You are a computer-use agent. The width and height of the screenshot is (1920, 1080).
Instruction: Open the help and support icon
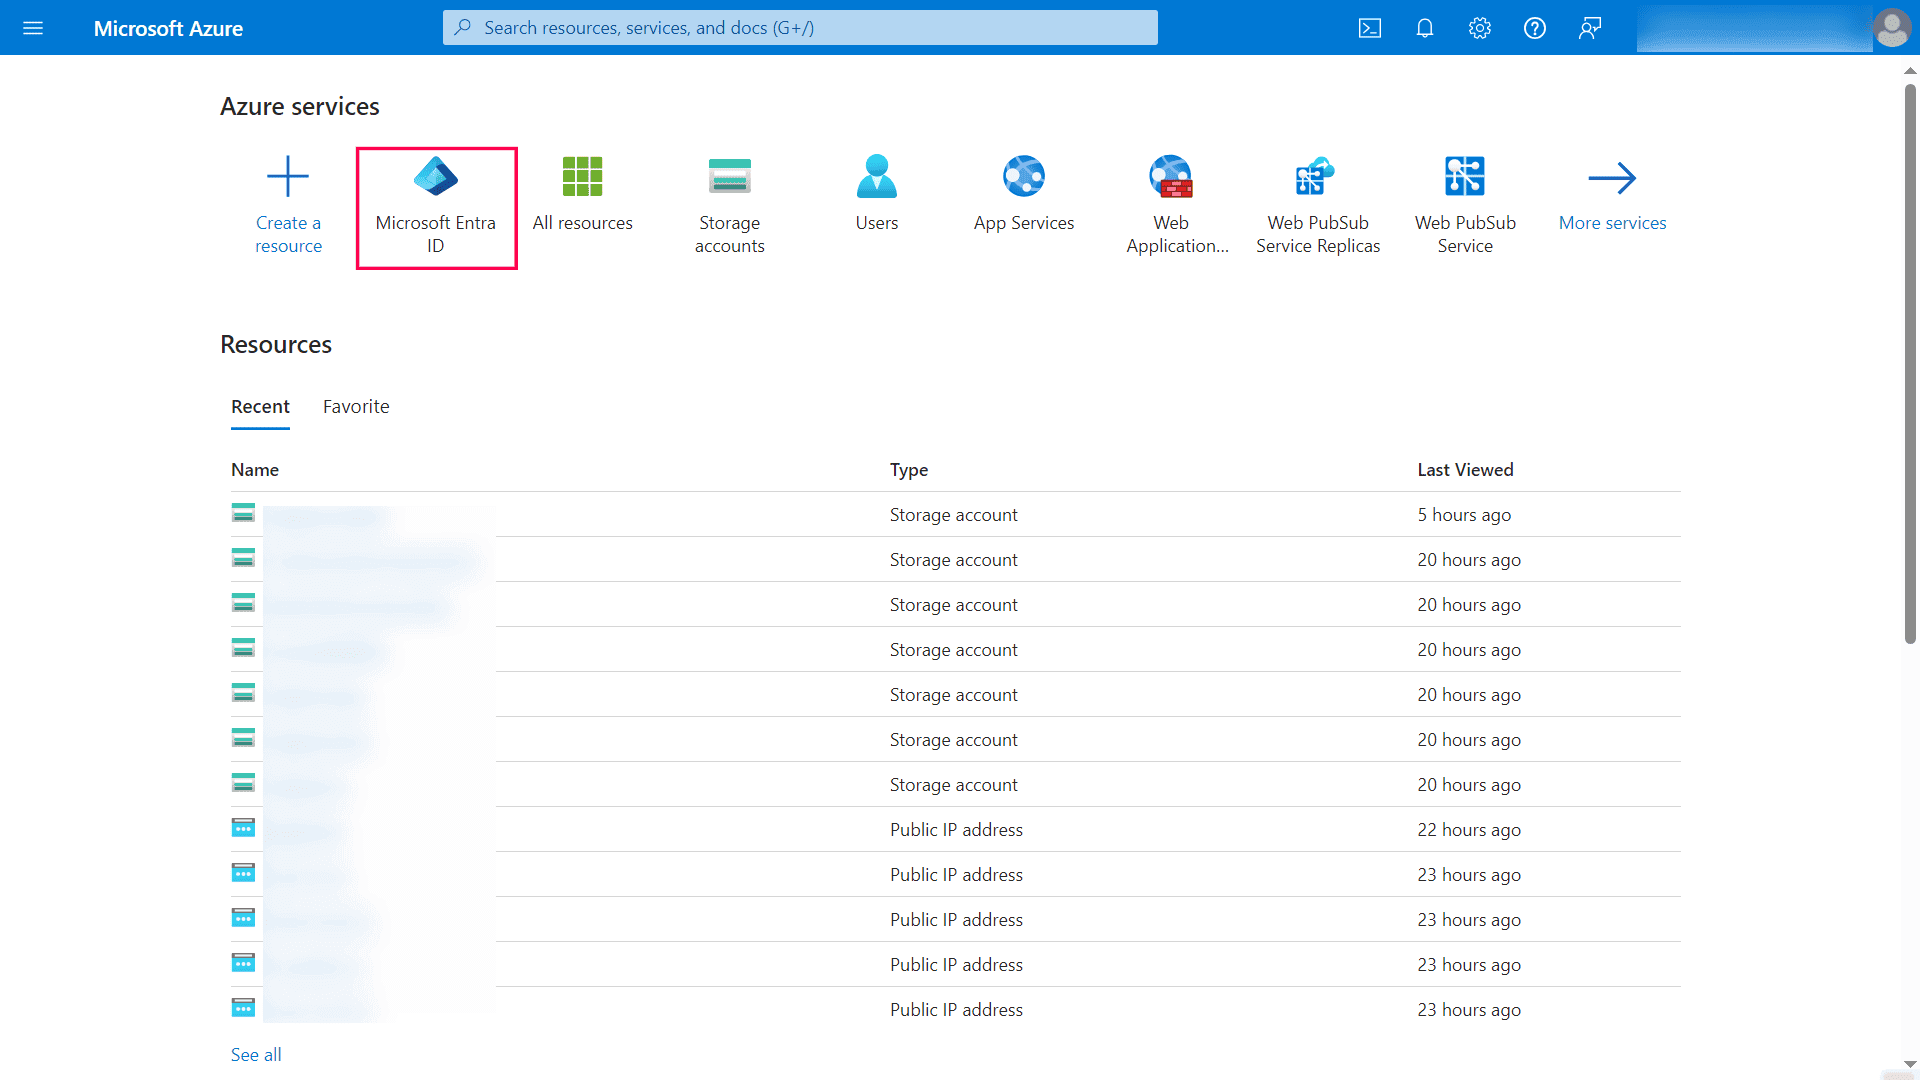(1534, 28)
